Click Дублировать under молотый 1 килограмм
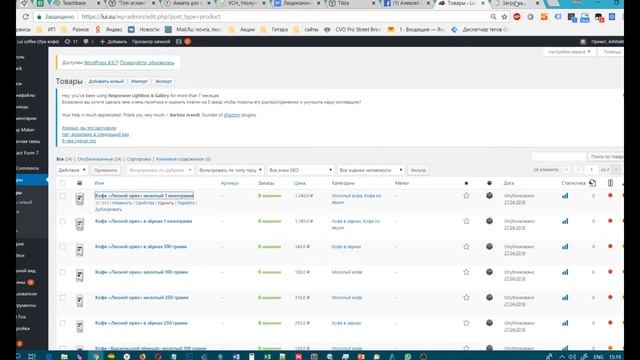Image resolution: width=640 pixels, height=360 pixels. [108, 209]
